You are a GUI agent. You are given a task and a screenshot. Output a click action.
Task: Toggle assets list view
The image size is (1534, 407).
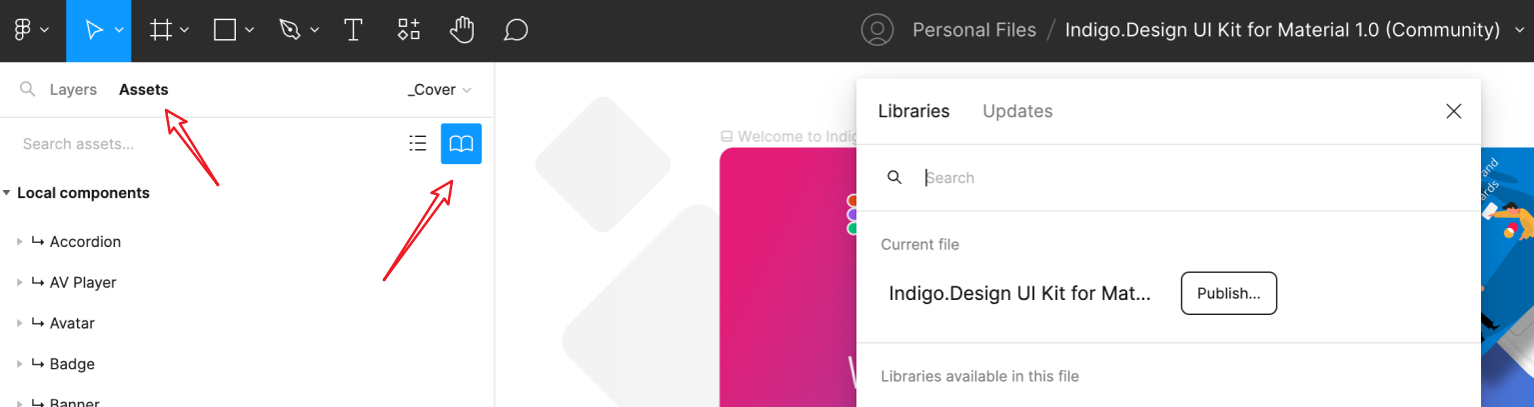[418, 144]
